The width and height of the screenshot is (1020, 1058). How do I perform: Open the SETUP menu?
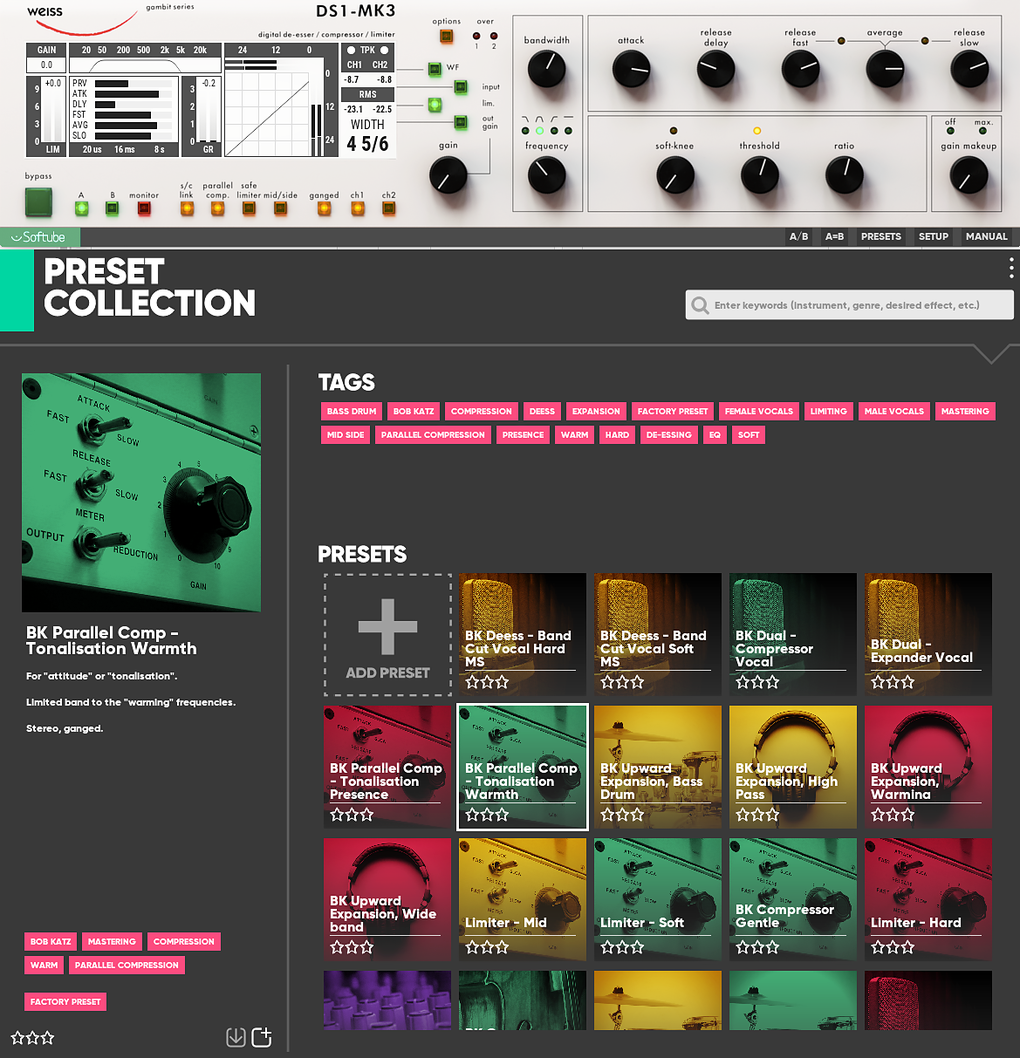click(x=934, y=237)
